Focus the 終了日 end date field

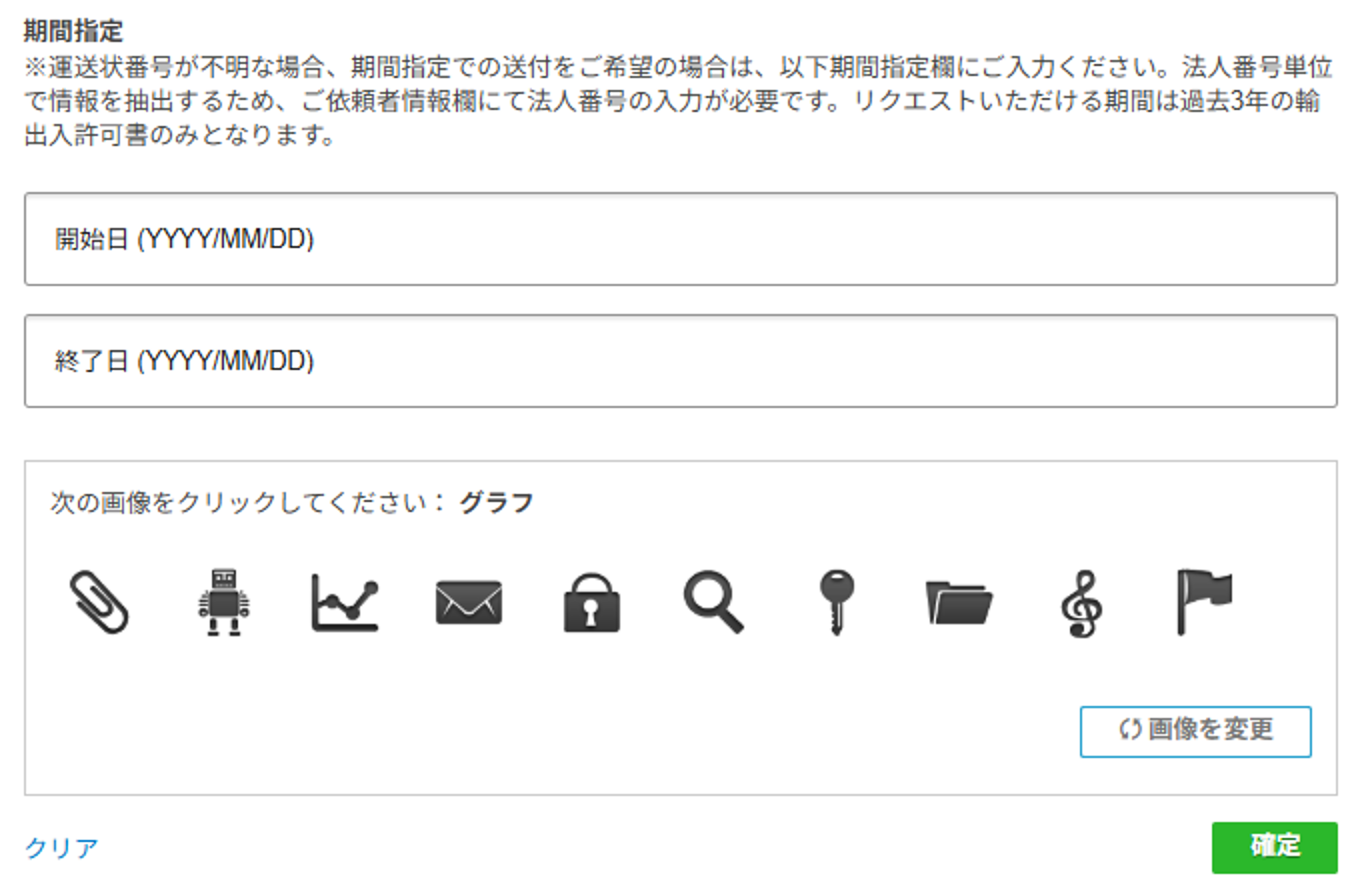[x=680, y=361]
